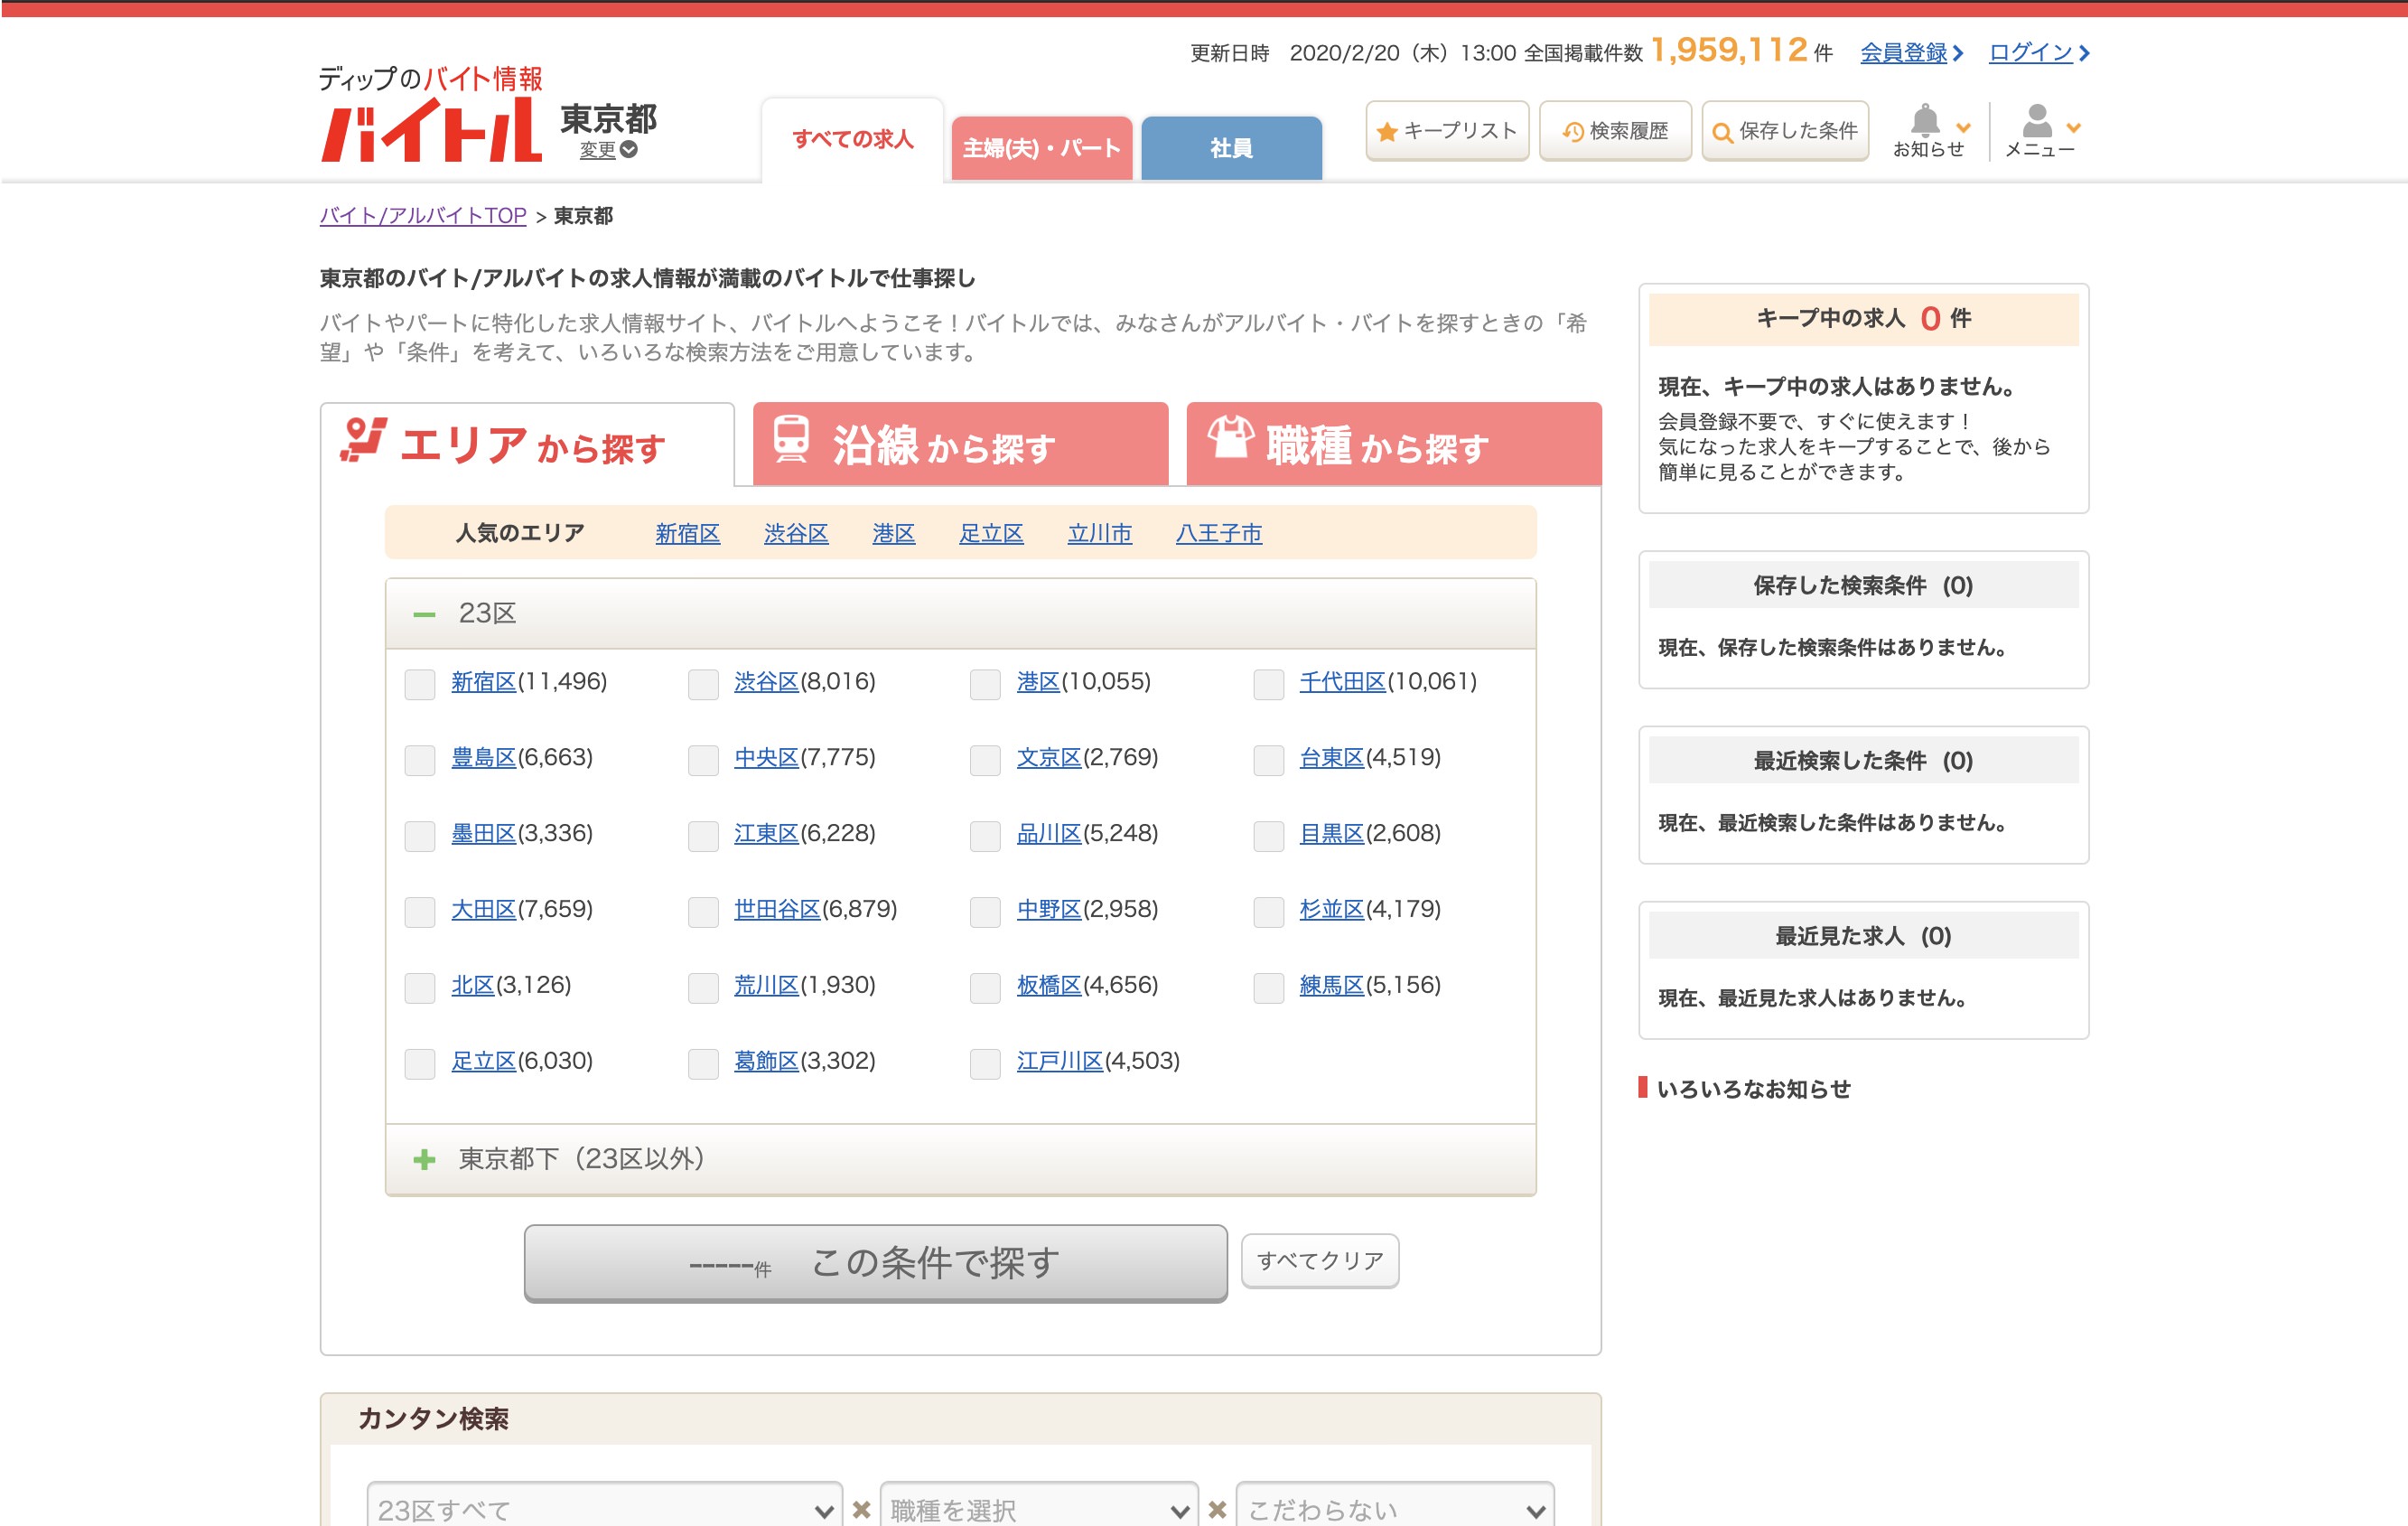Select 職種から探す tab
The width and height of the screenshot is (2408, 1526).
pos(1393,444)
